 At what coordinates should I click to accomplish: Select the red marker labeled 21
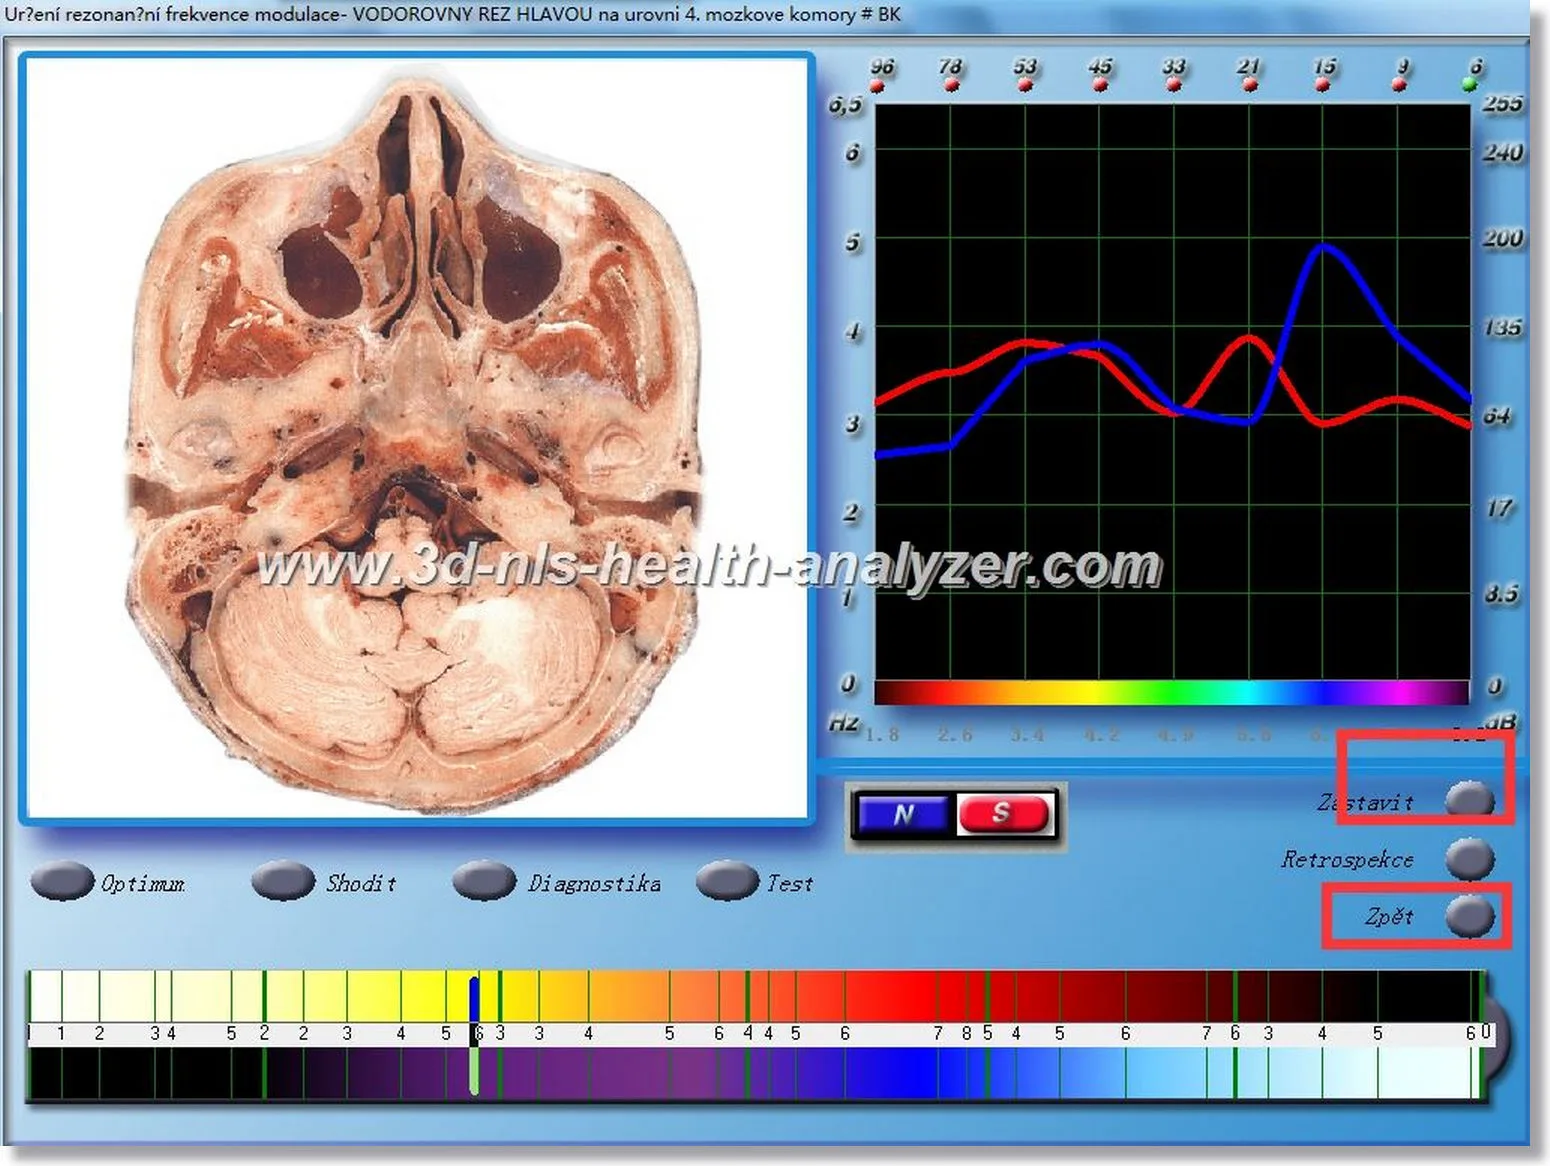1249,86
